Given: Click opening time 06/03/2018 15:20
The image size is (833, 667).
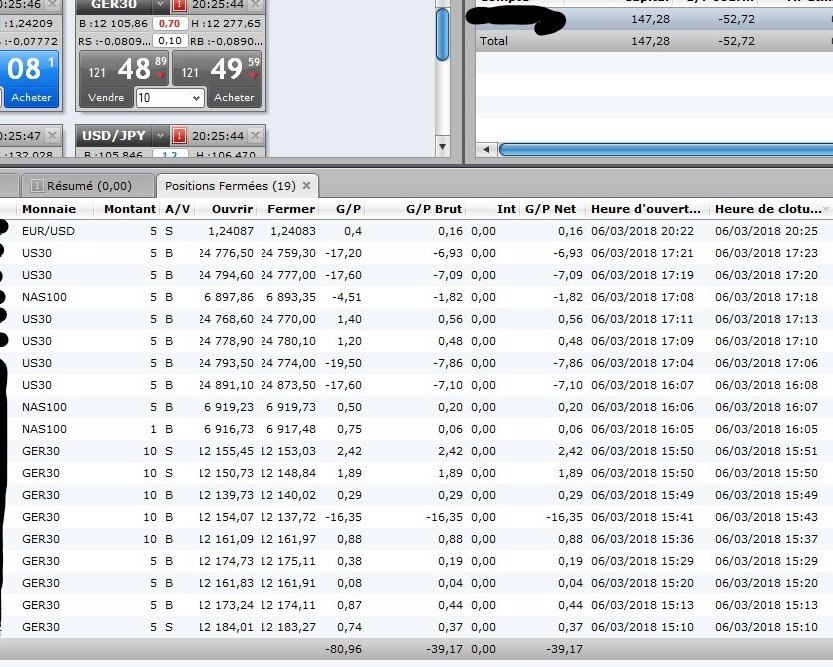Looking at the screenshot, I should pyautogui.click(x=642, y=583).
